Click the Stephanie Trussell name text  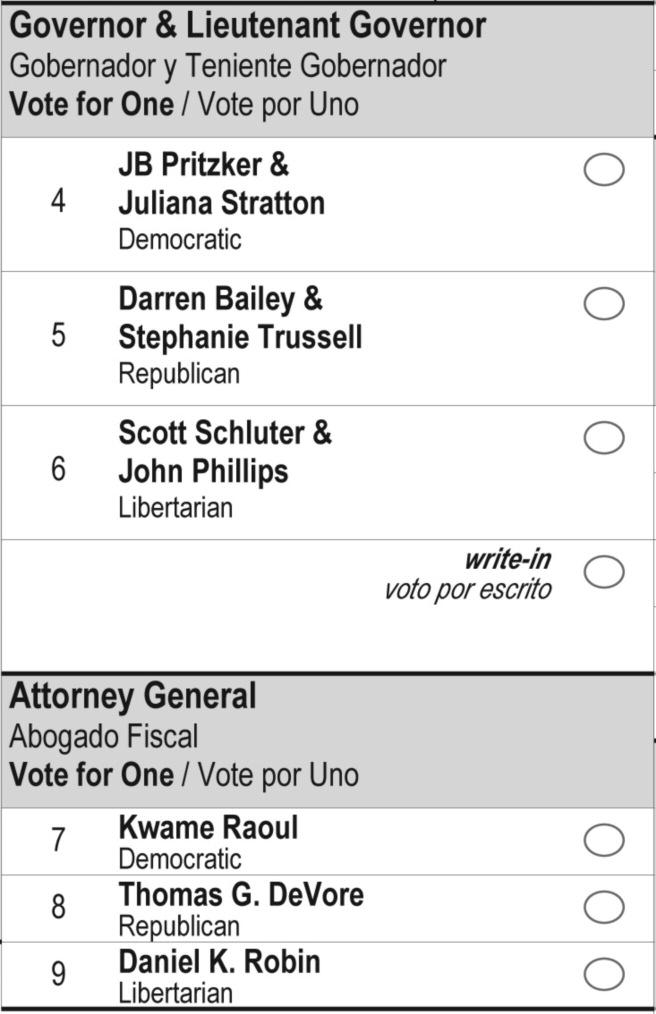pos(240,337)
